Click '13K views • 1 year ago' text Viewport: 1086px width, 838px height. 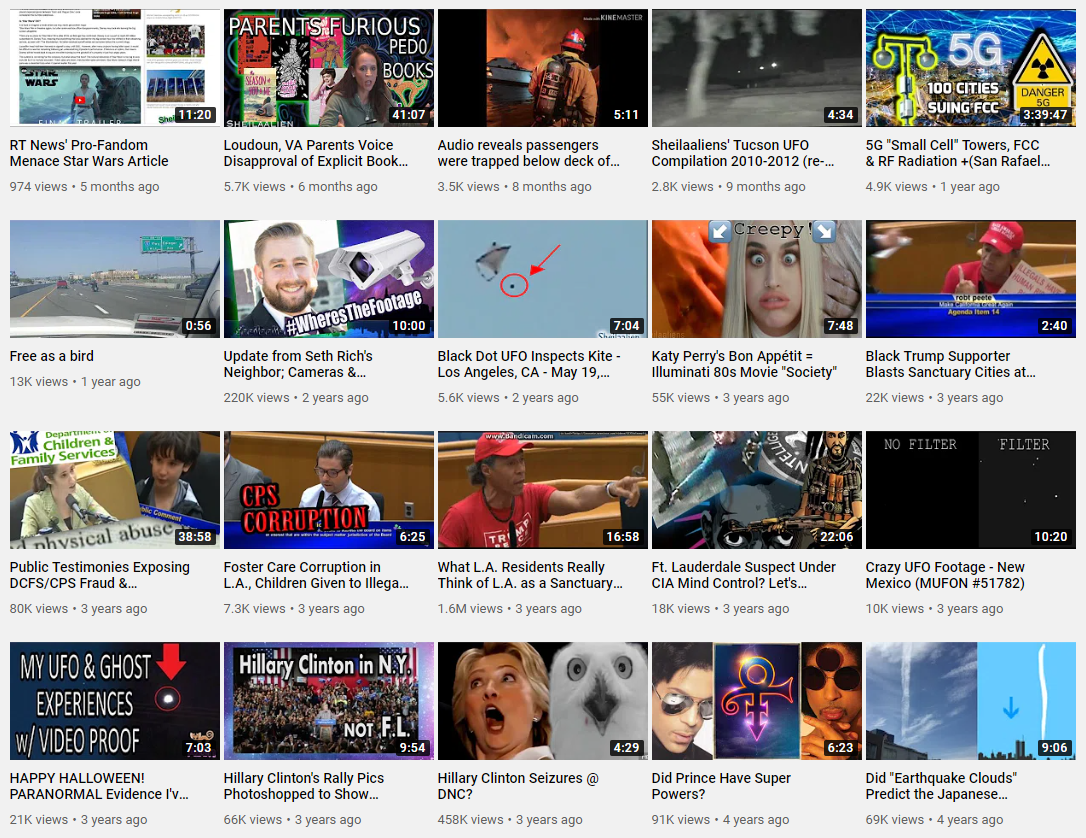click(75, 382)
